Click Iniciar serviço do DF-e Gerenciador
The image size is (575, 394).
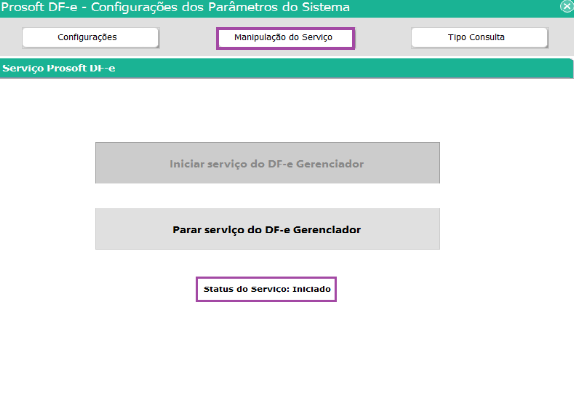click(267, 163)
